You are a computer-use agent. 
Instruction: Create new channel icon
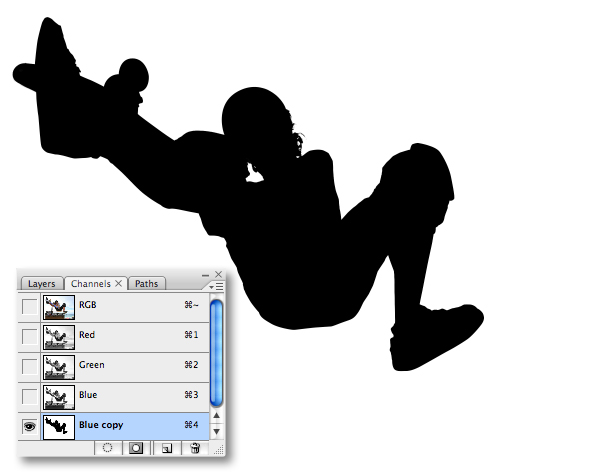click(166, 448)
